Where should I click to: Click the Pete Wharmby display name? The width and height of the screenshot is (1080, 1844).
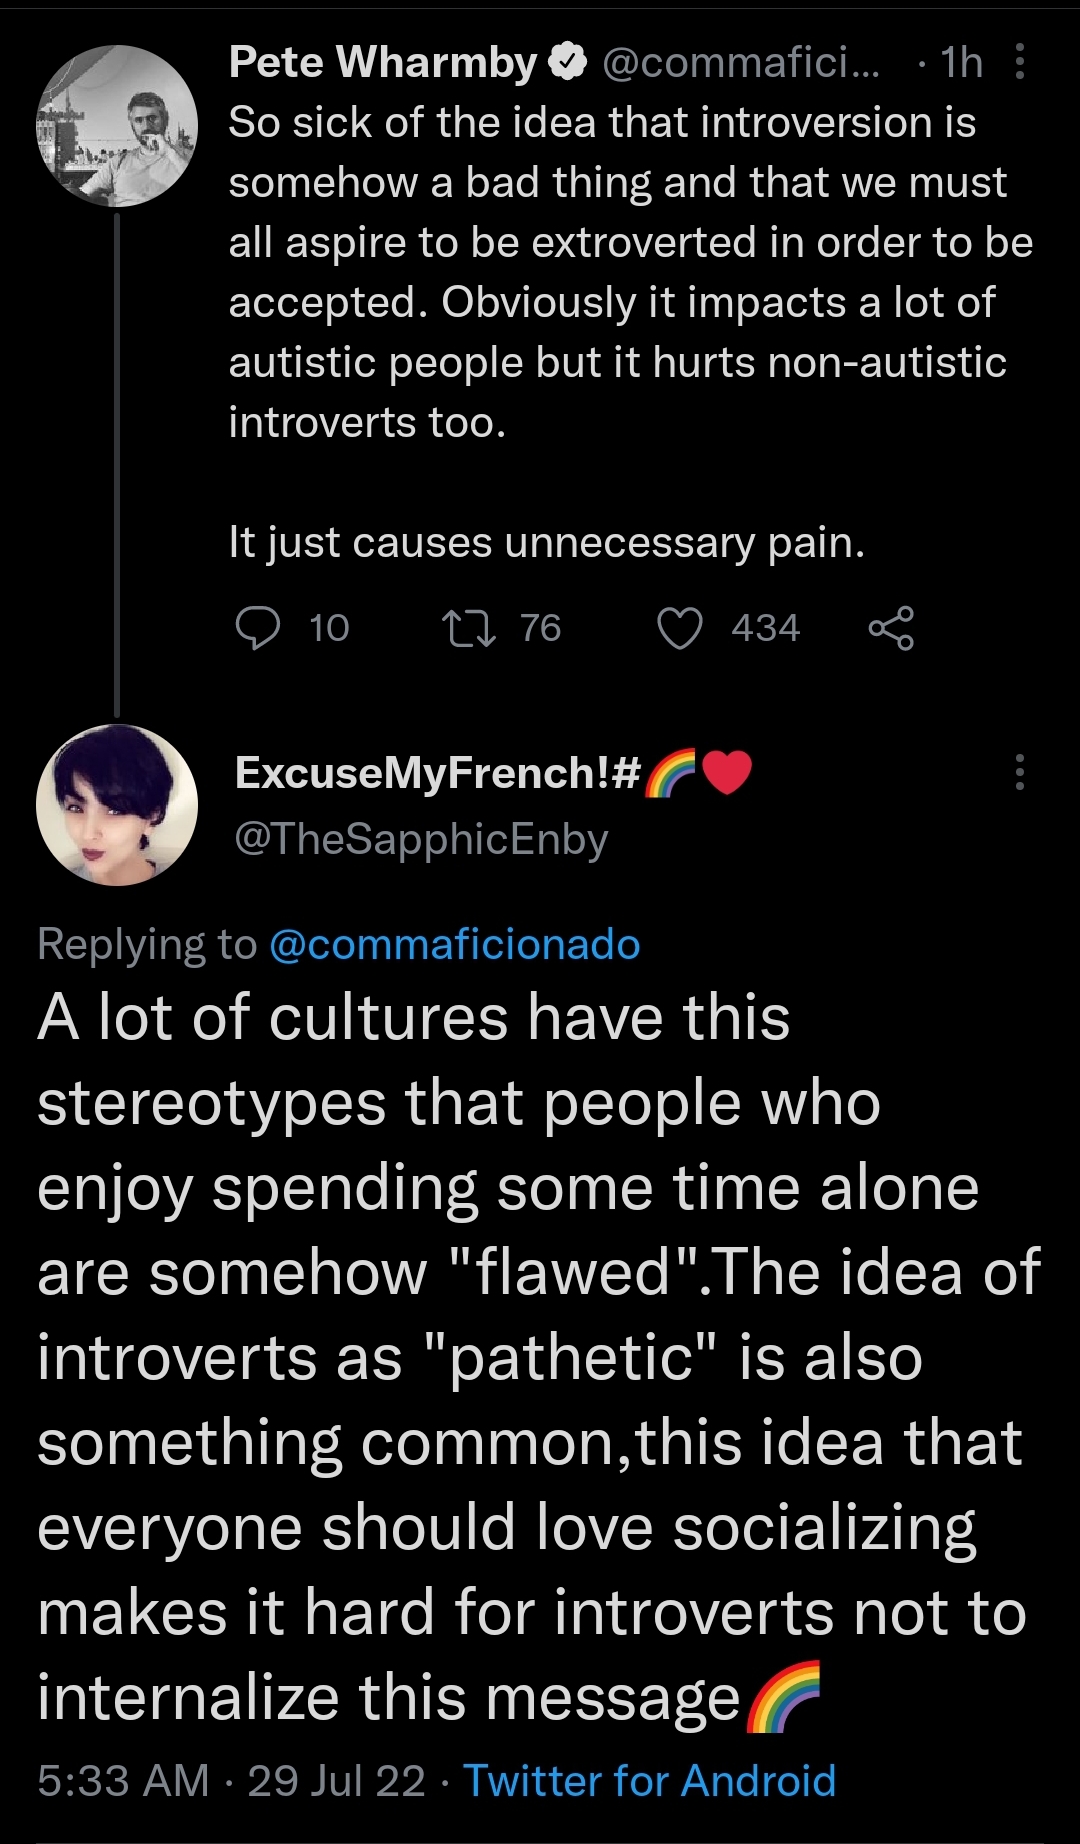click(383, 63)
